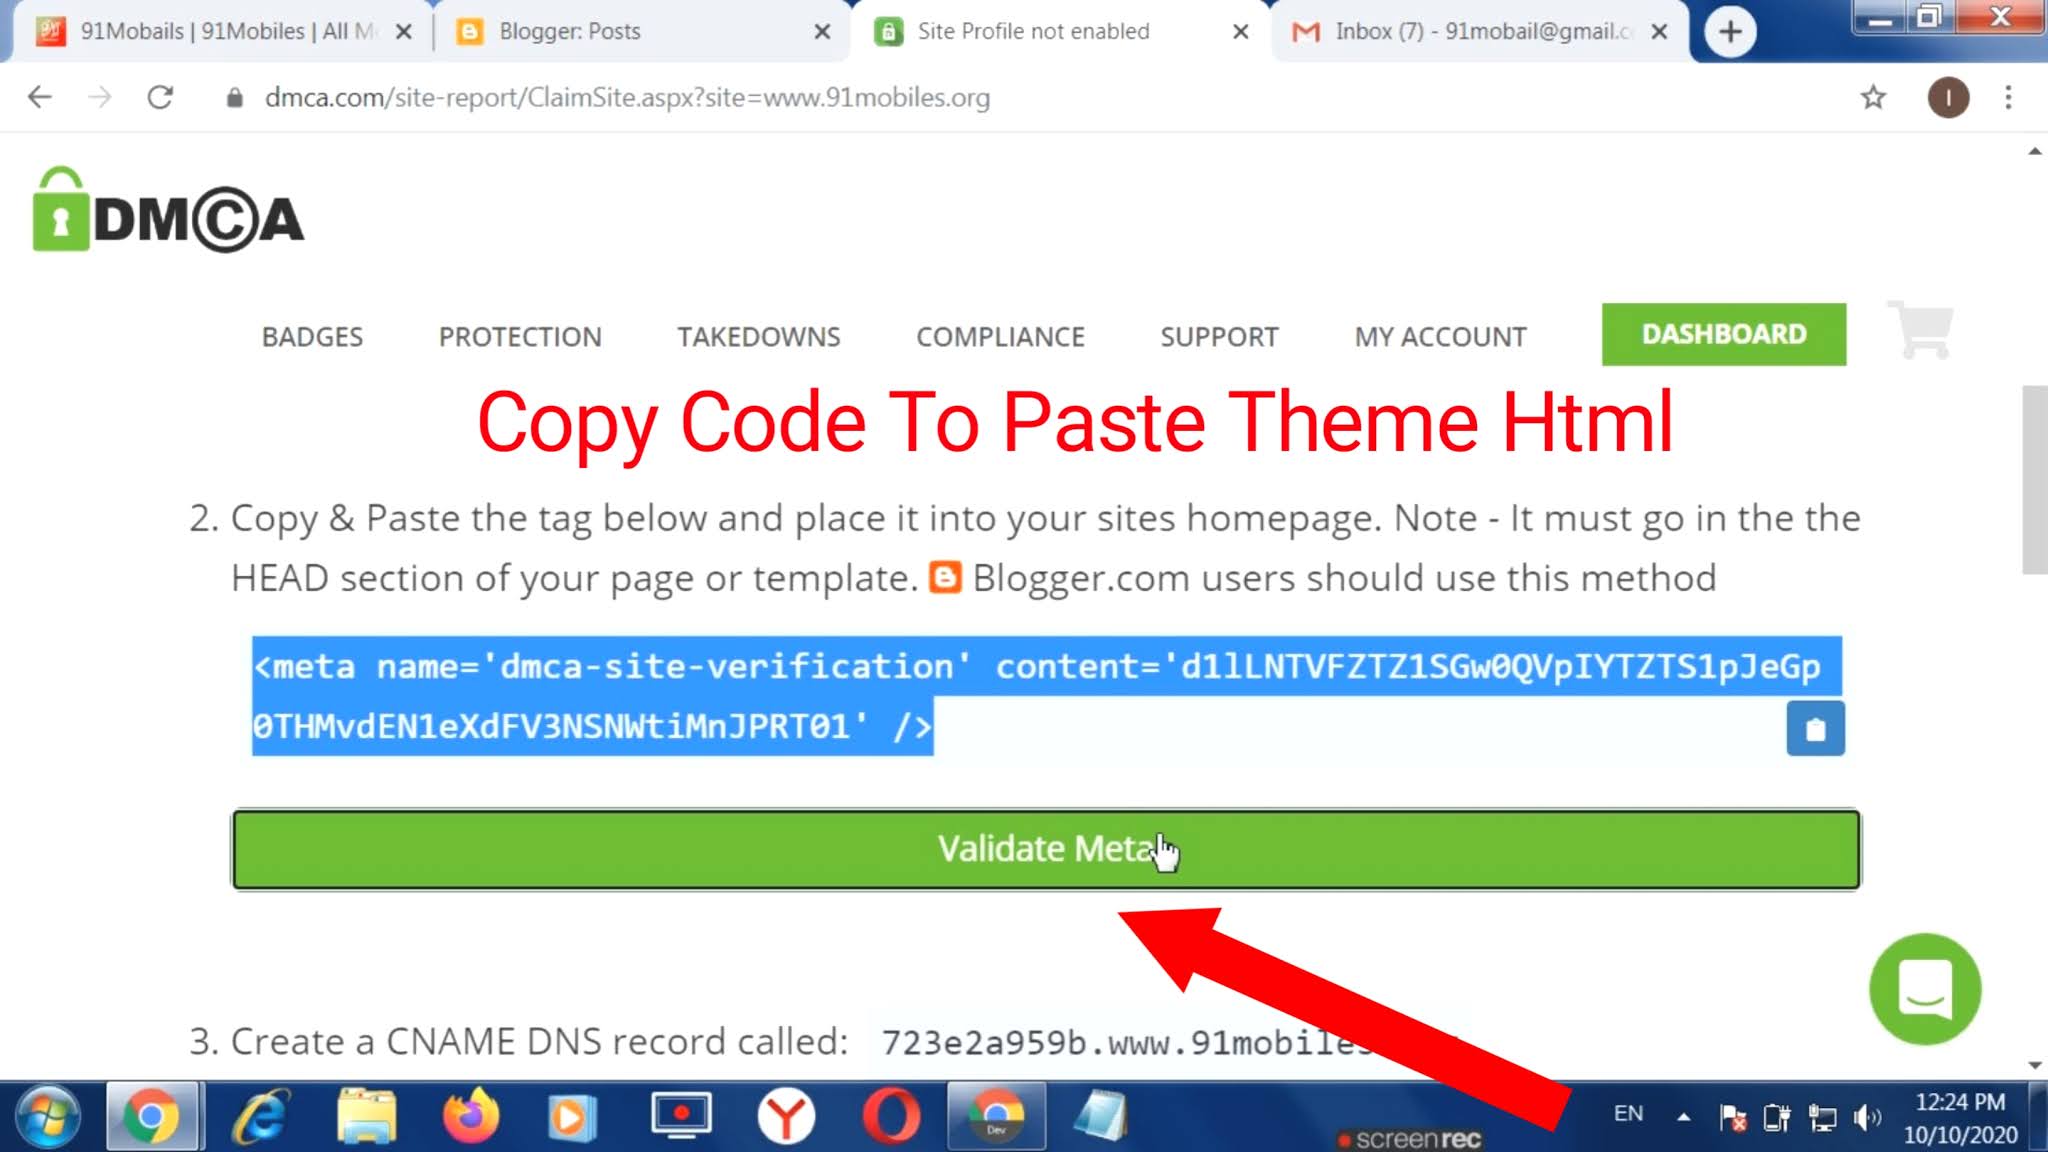Viewport: 2048px width, 1152px height.
Task: Close the 91Mobails tab
Action: point(404,32)
